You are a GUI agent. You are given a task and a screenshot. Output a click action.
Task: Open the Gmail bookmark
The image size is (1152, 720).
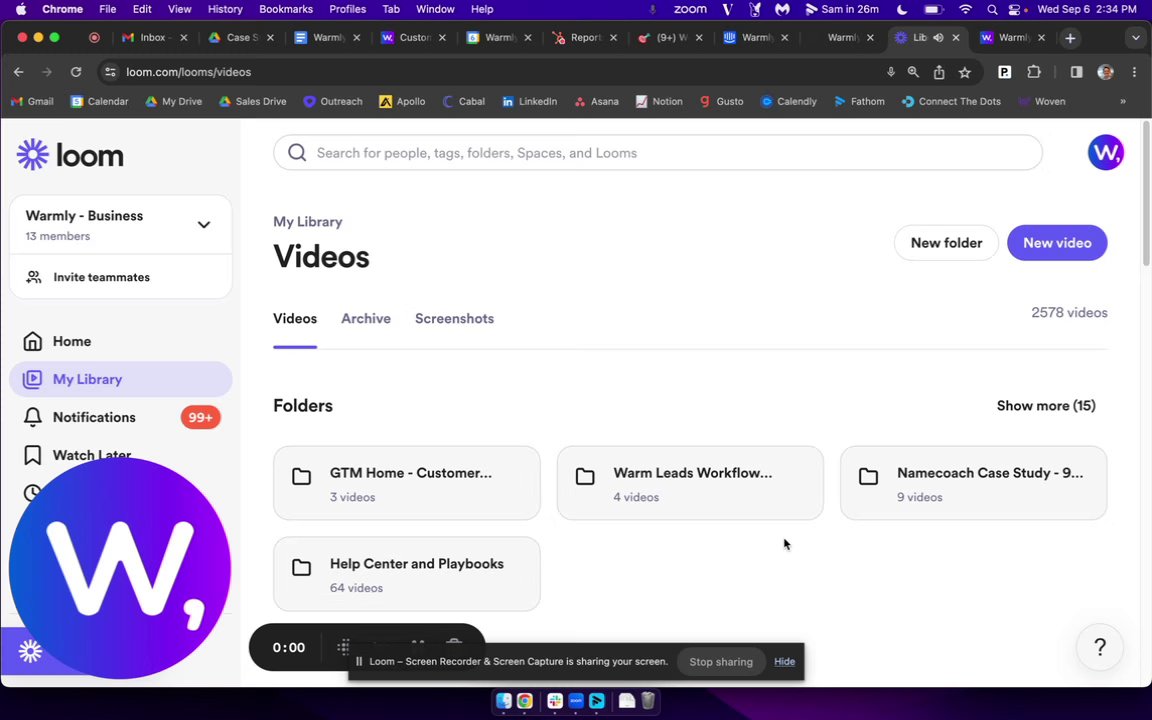tap(32, 101)
